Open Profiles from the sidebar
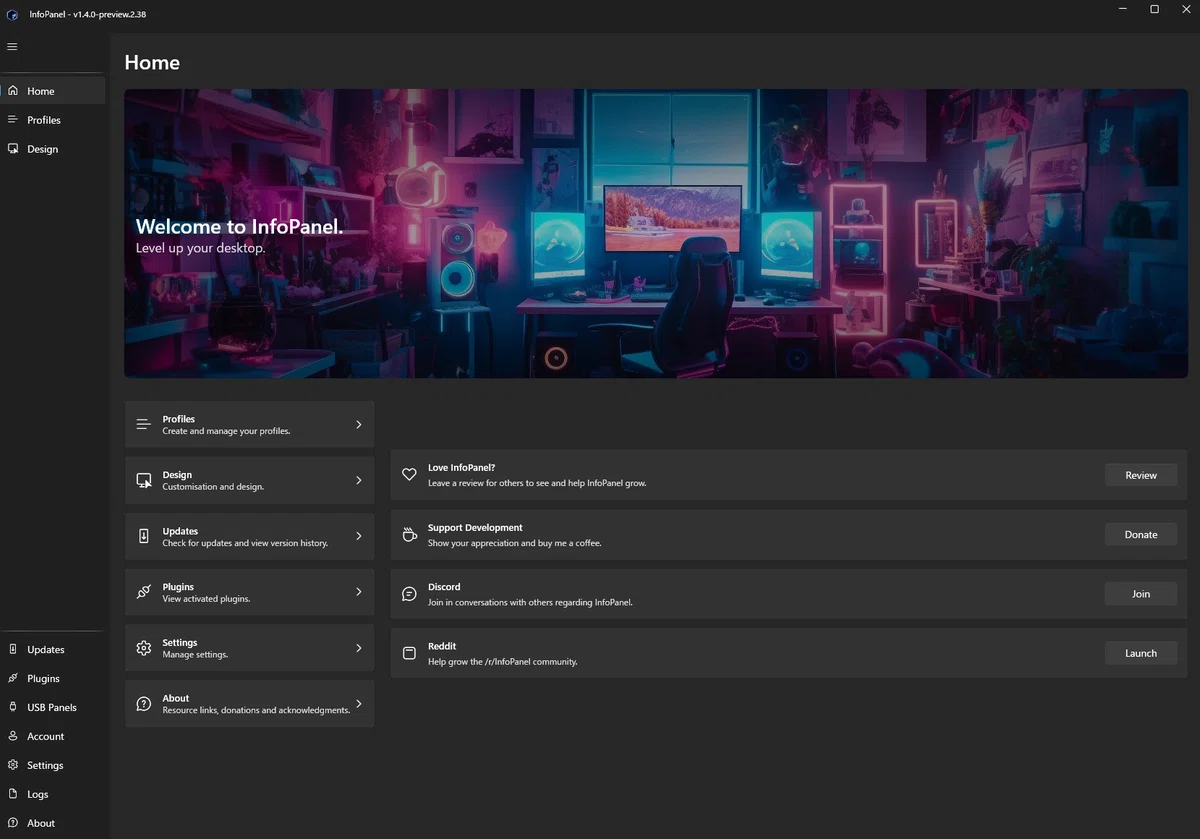Image resolution: width=1200 pixels, height=839 pixels. [52, 120]
